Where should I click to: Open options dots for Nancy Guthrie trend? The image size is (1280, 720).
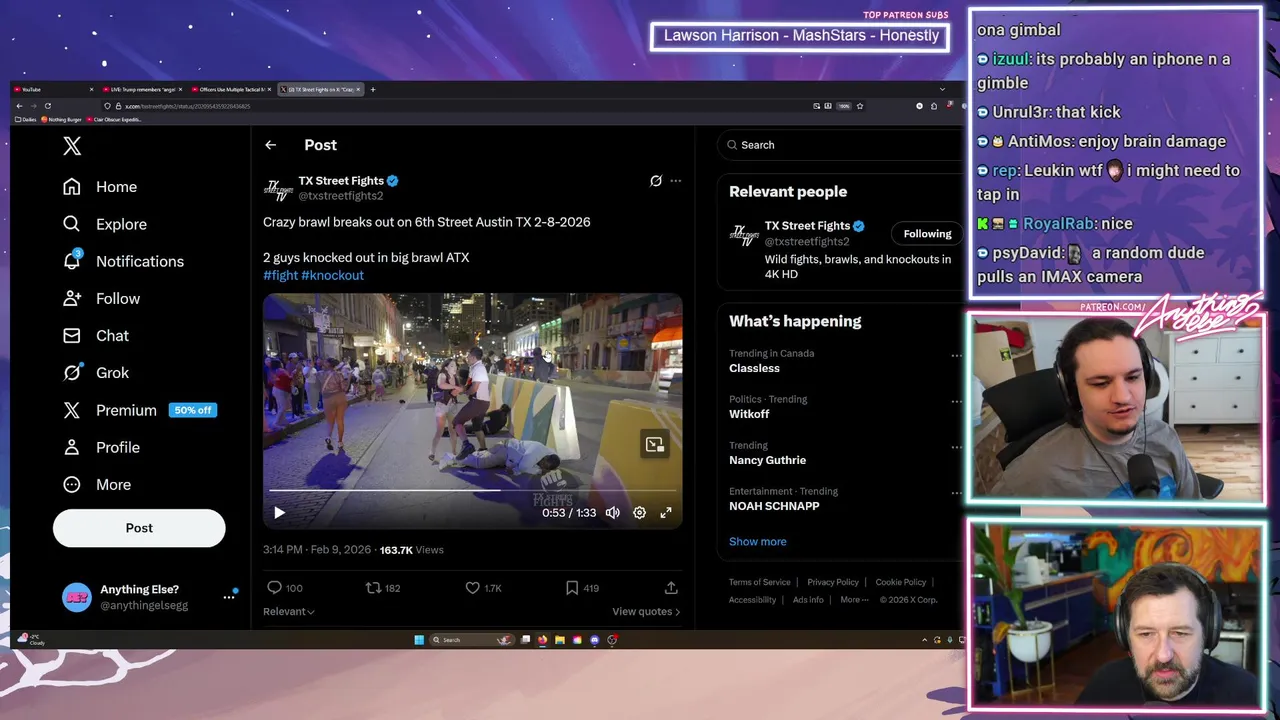[x=956, y=447]
